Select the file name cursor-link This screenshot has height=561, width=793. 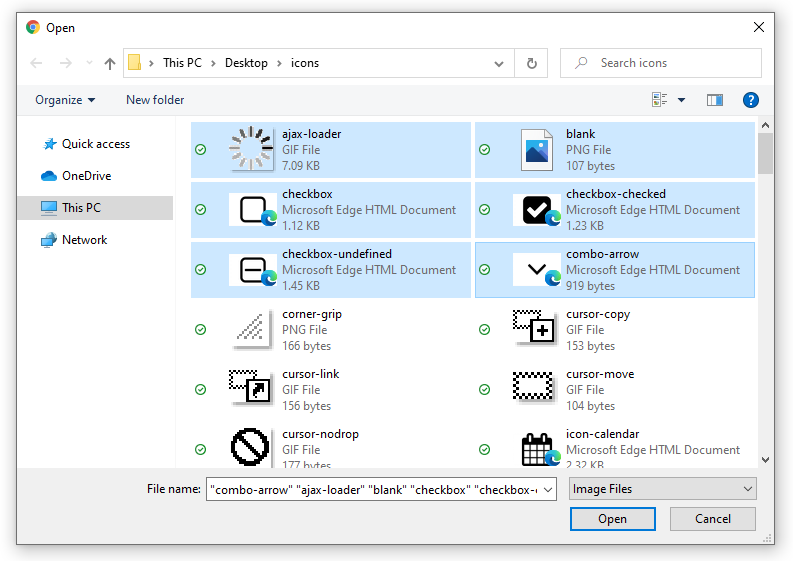pyautogui.click(x=311, y=374)
